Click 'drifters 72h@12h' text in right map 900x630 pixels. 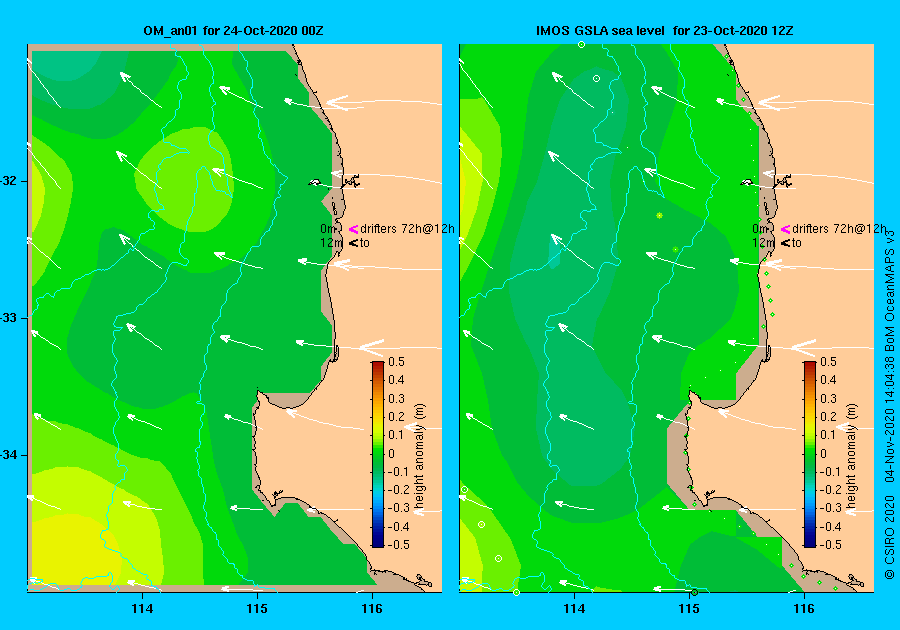[x=839, y=229]
